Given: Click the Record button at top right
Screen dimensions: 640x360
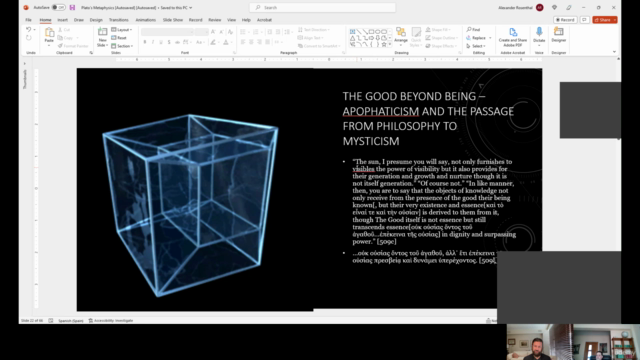Looking at the screenshot, I should [x=565, y=20].
